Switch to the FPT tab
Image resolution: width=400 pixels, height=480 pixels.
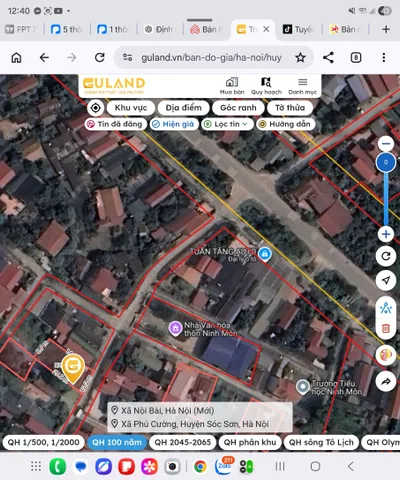click(x=21, y=29)
